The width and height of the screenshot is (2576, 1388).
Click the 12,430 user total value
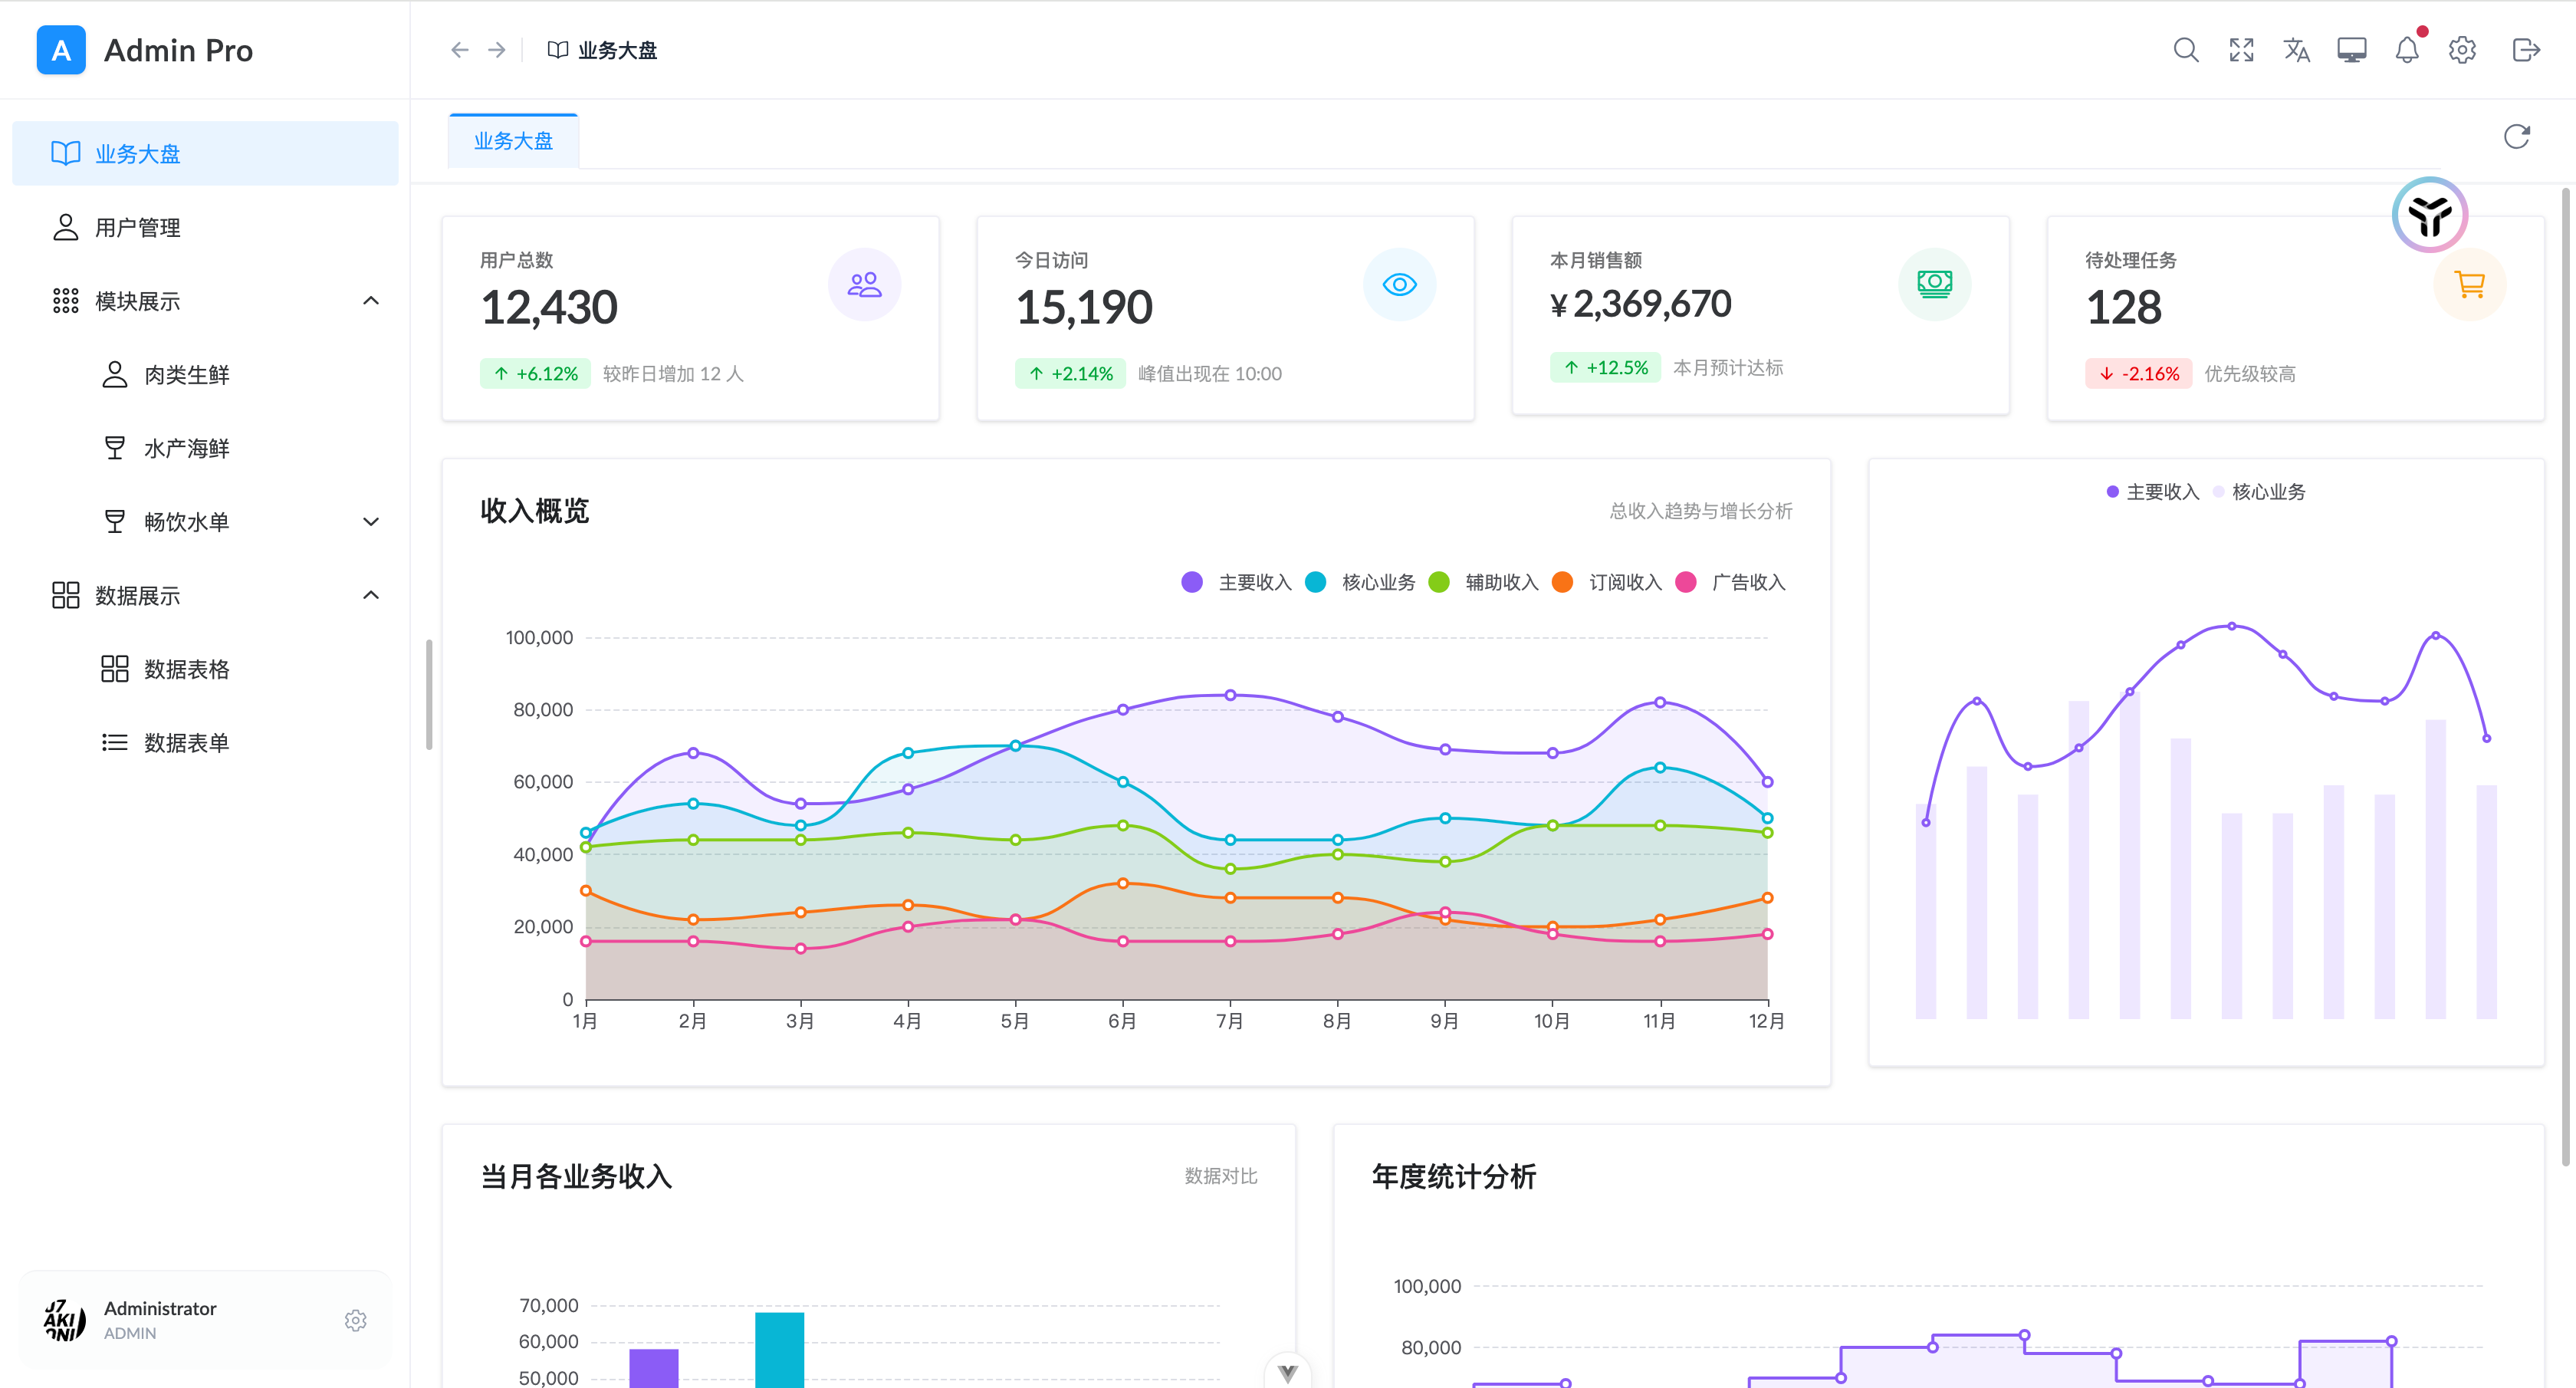[x=549, y=307]
